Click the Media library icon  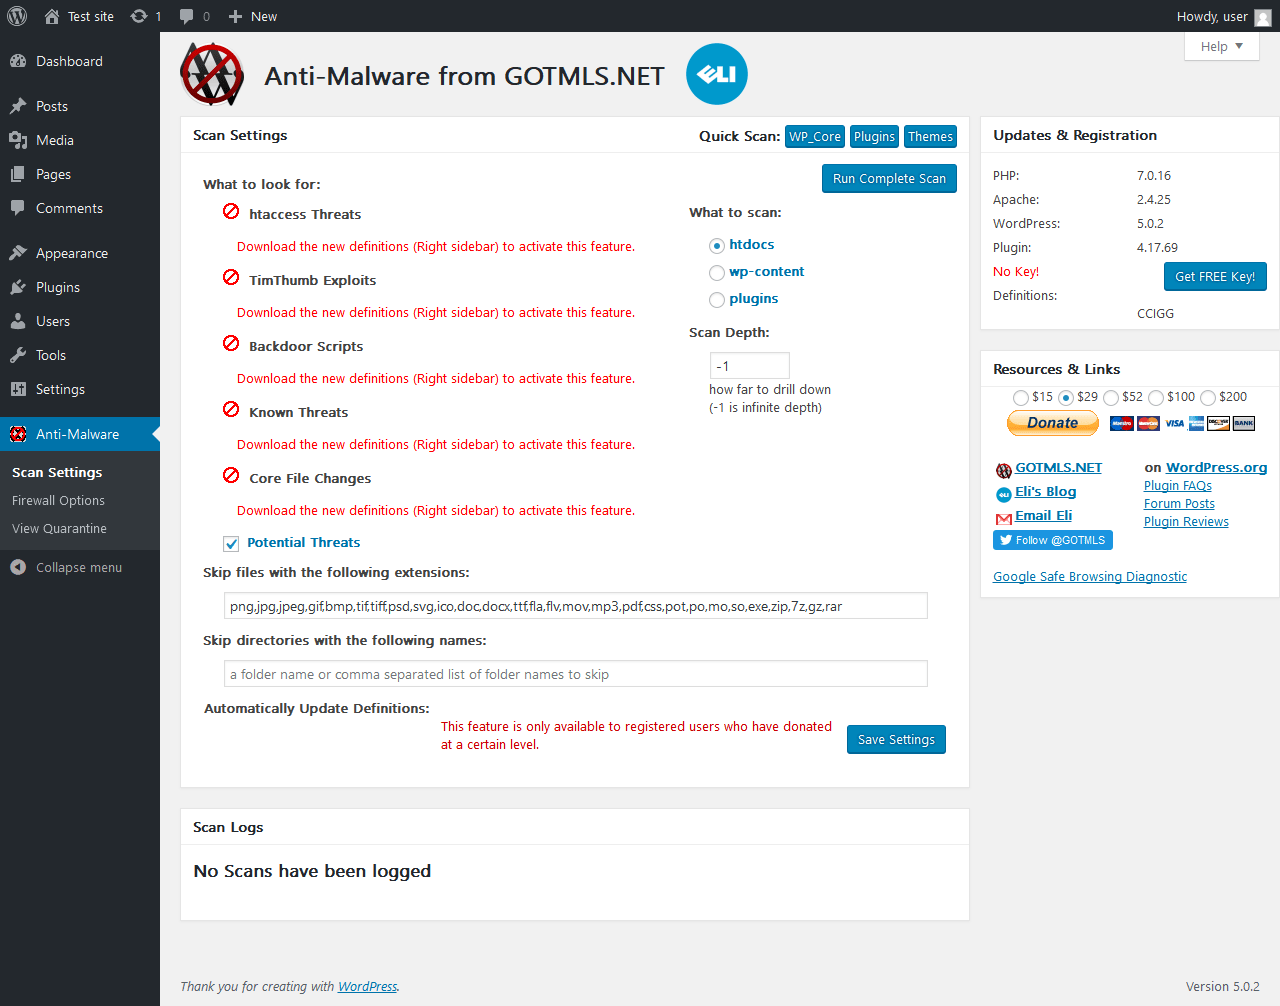pyautogui.click(x=18, y=140)
